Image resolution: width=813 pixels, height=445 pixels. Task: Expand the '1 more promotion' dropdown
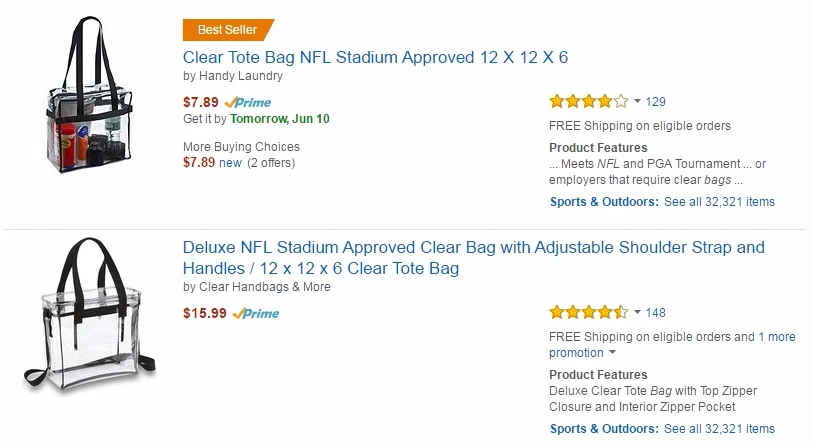tap(612, 353)
